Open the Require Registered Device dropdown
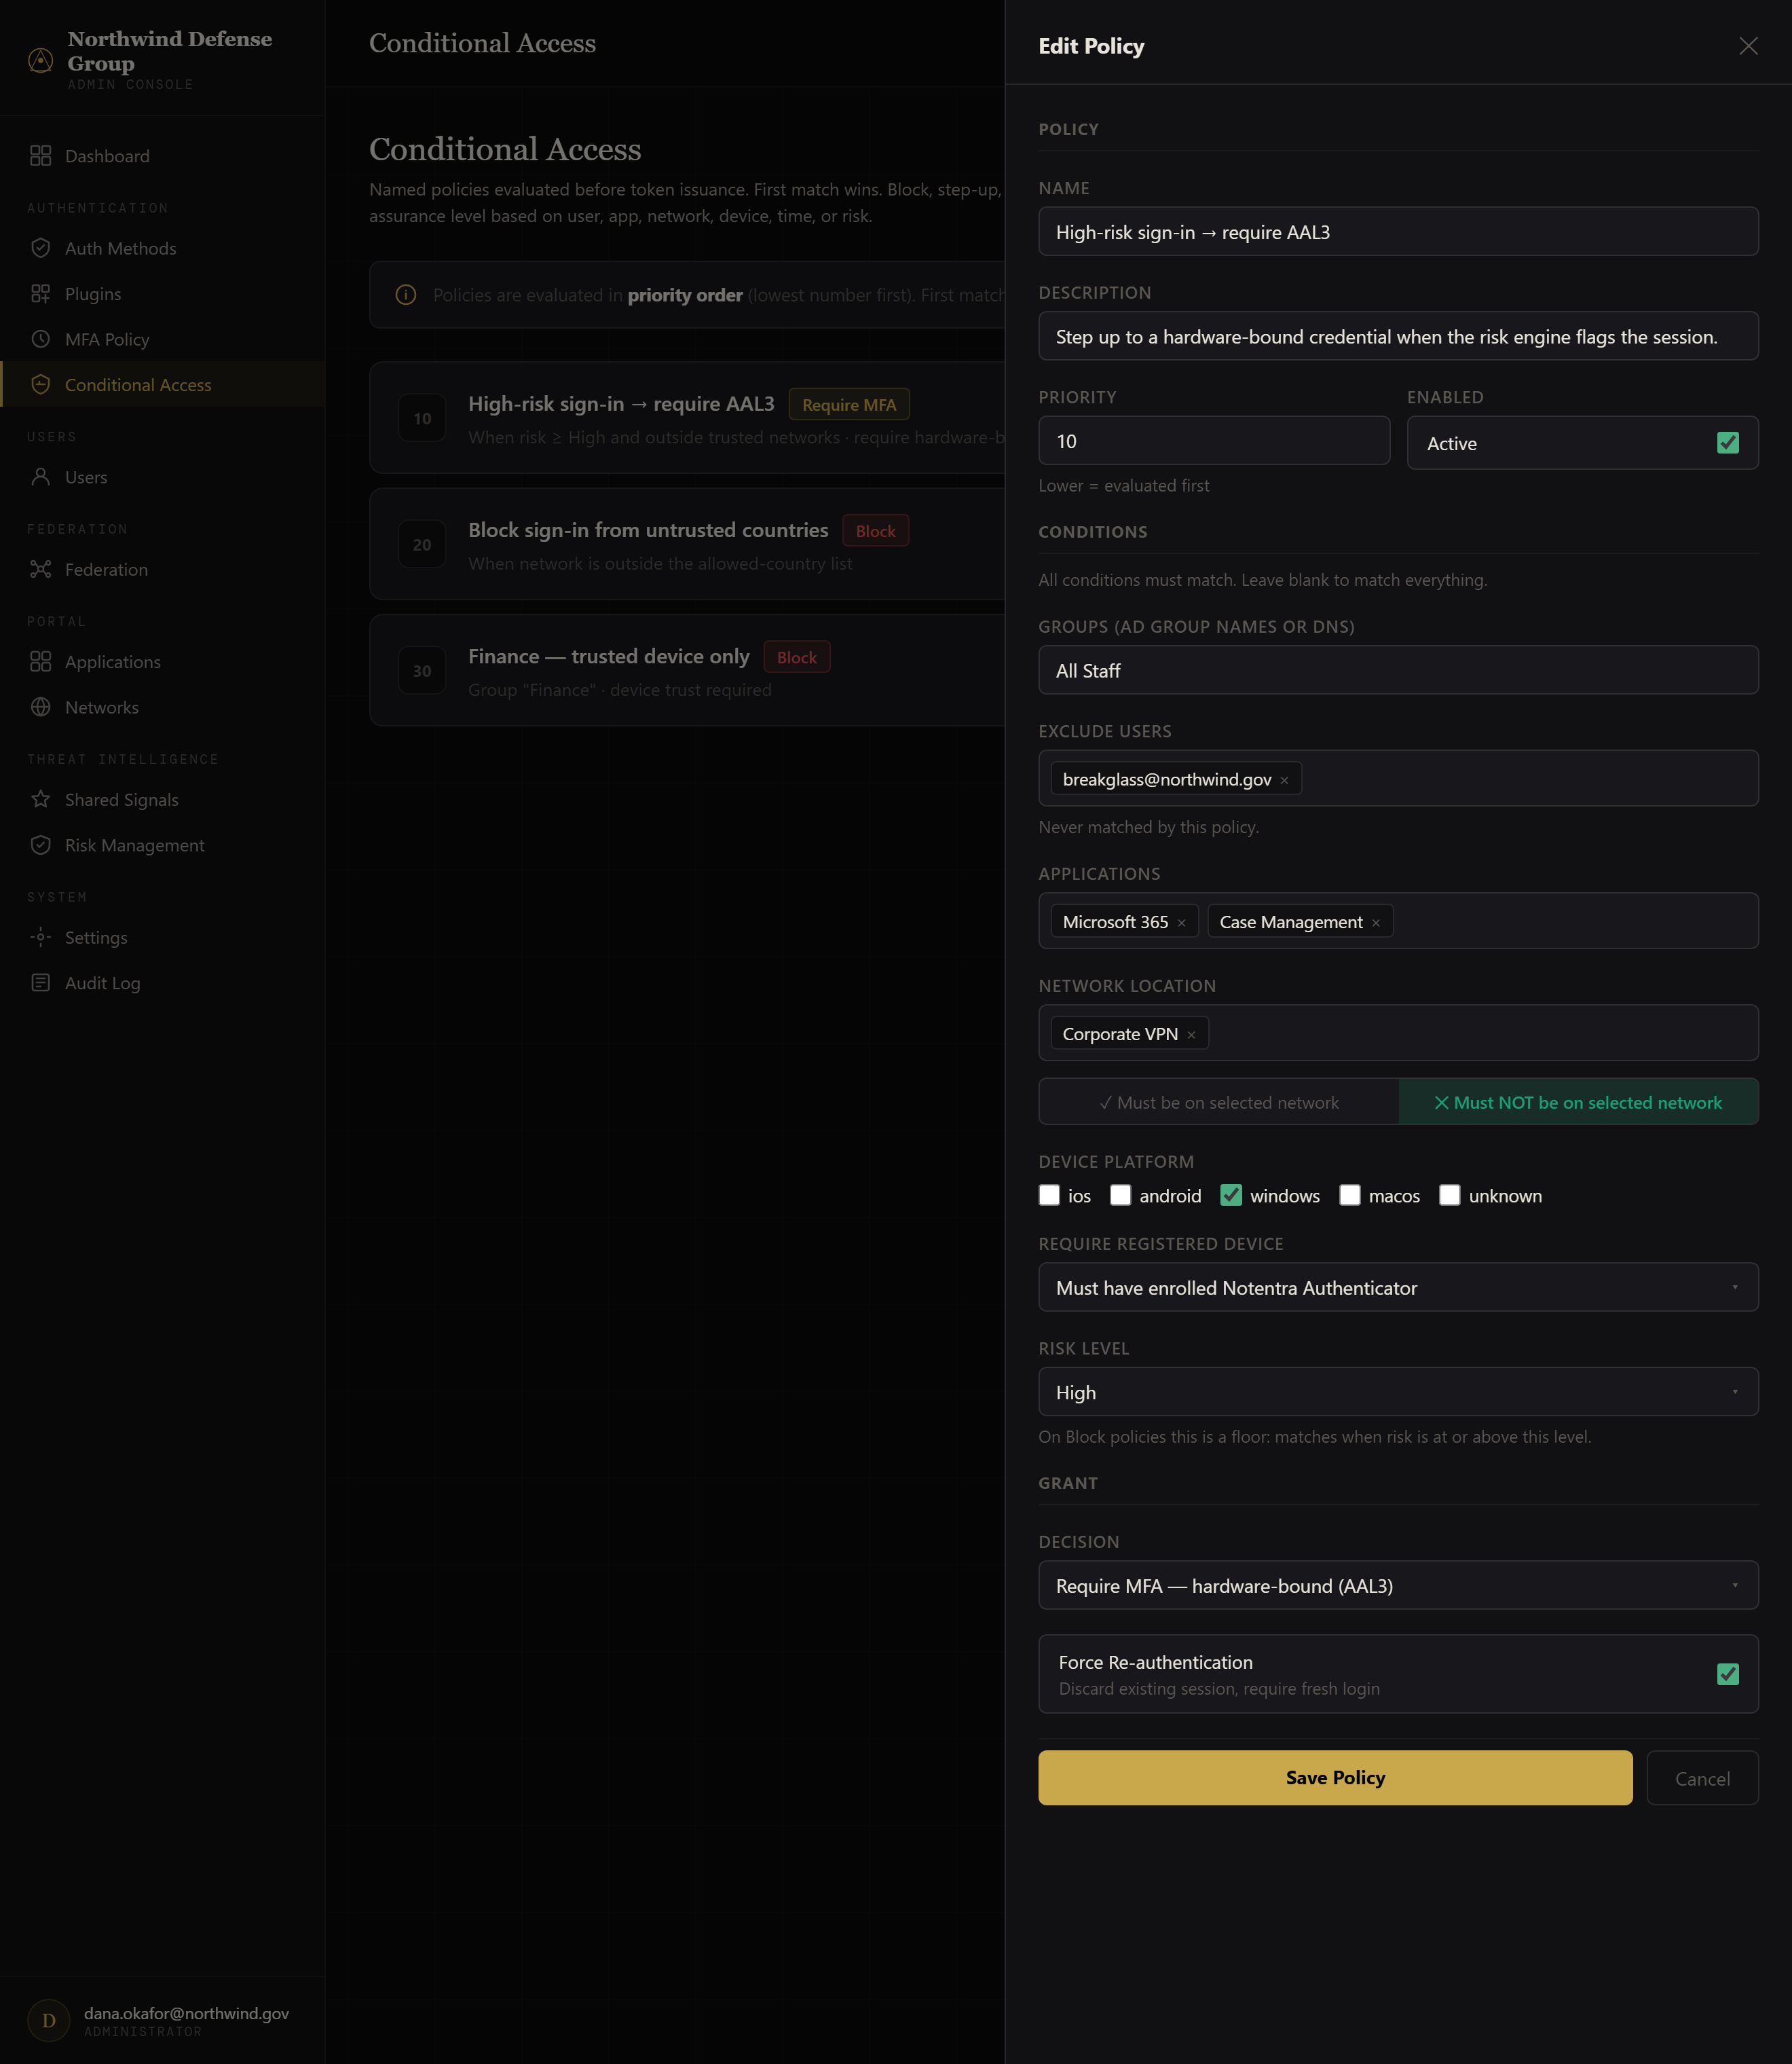The image size is (1792, 2064). [x=1398, y=1287]
